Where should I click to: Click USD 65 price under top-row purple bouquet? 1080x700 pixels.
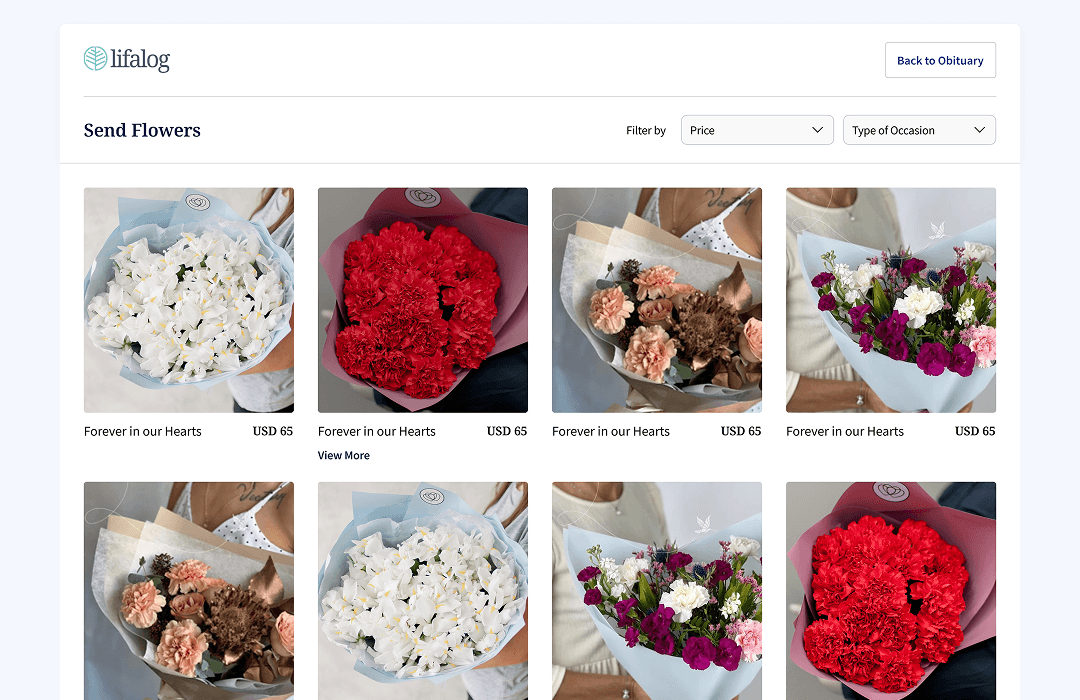coord(974,431)
